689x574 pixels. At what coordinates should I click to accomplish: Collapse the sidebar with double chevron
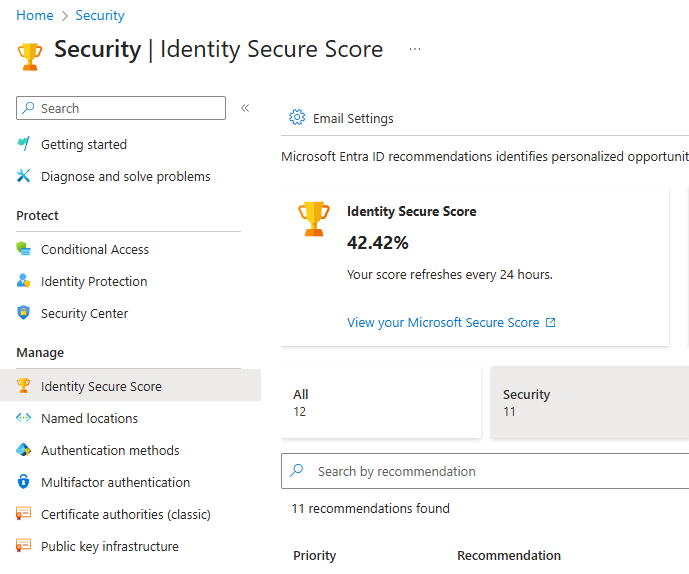click(x=245, y=108)
